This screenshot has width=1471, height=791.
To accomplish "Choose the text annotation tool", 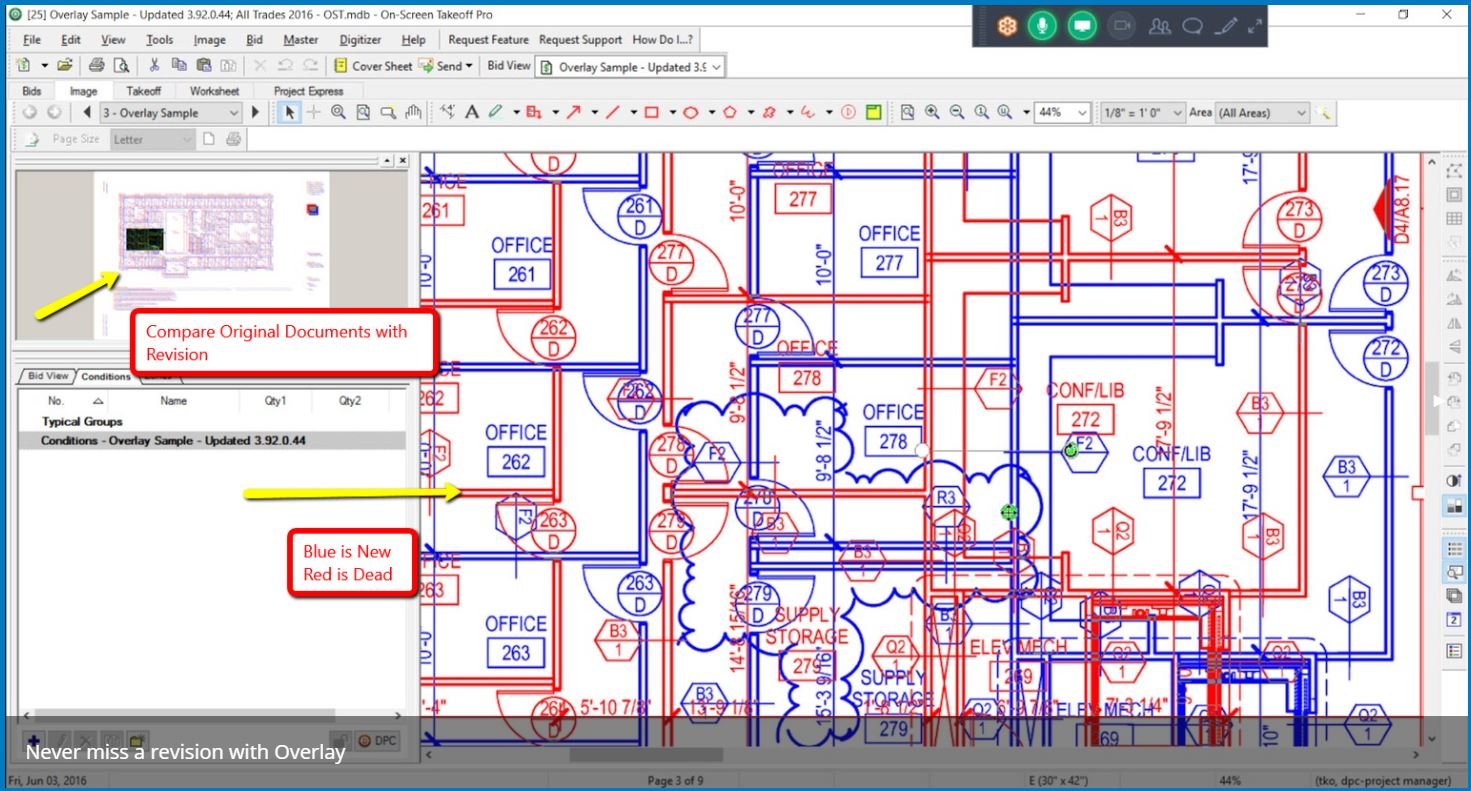I will (x=472, y=113).
